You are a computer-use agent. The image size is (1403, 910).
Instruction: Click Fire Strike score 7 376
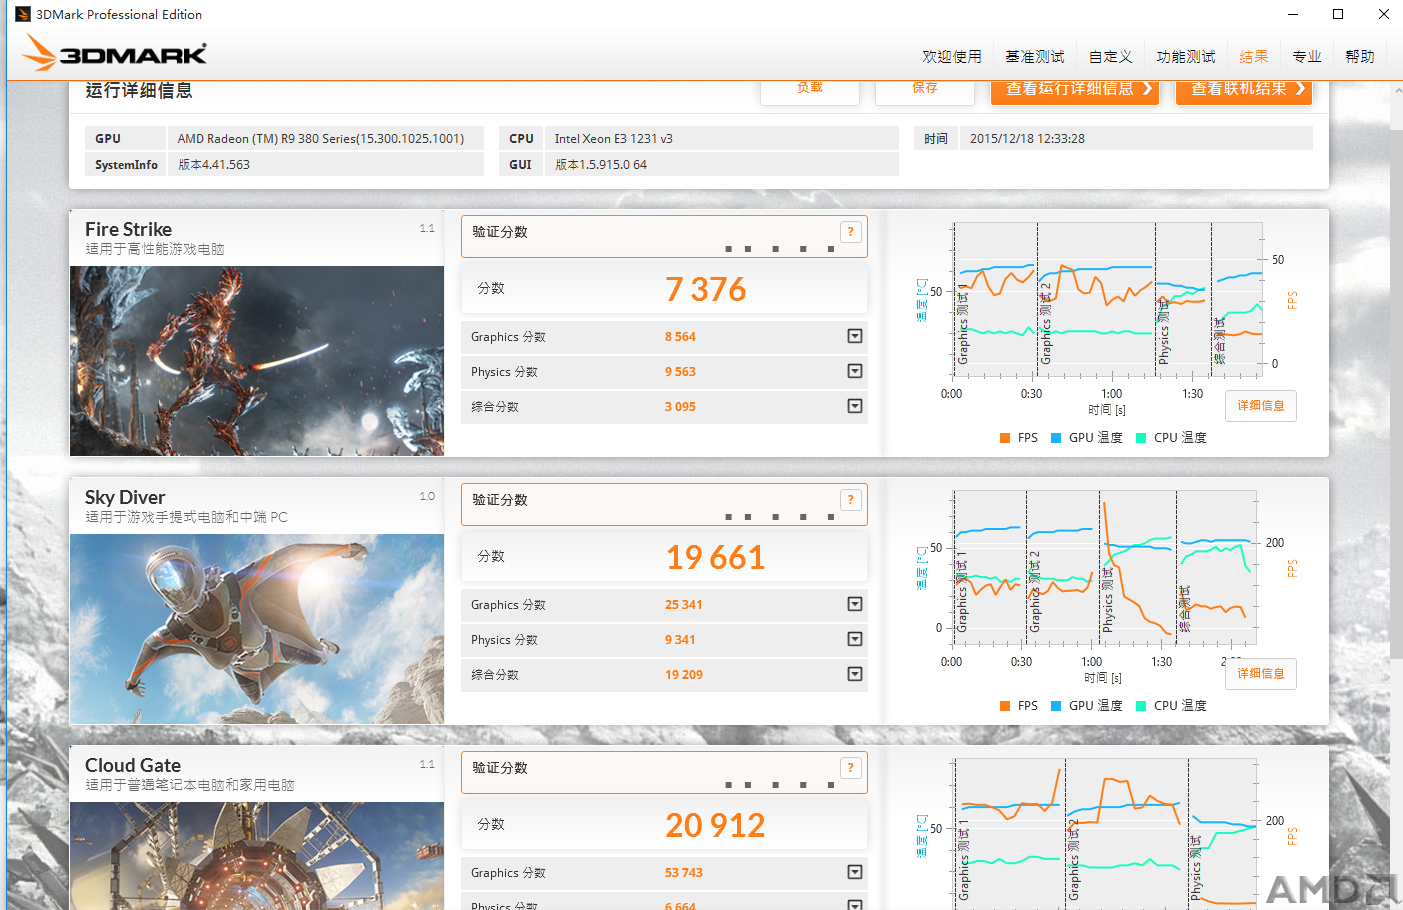tap(706, 289)
